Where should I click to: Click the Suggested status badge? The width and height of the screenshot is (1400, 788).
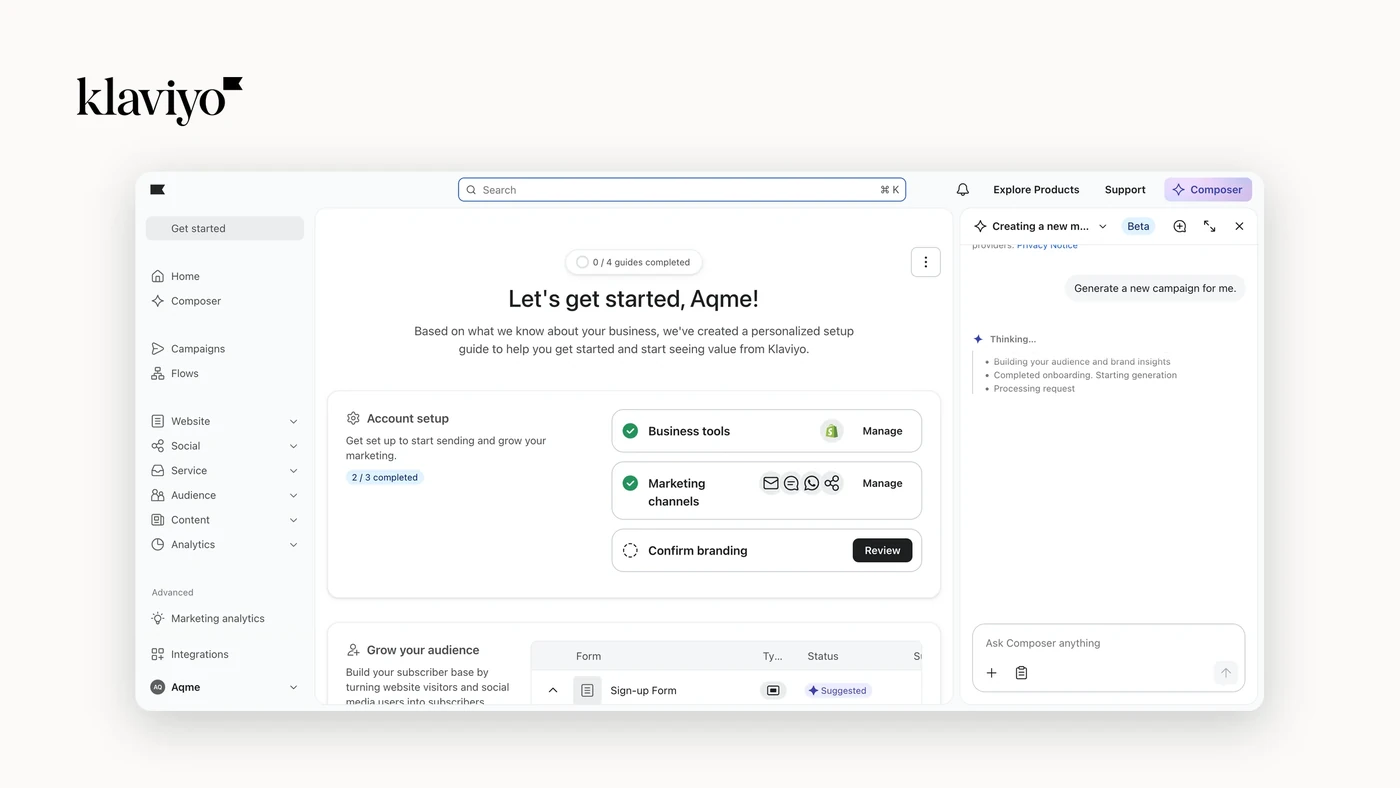tap(838, 690)
